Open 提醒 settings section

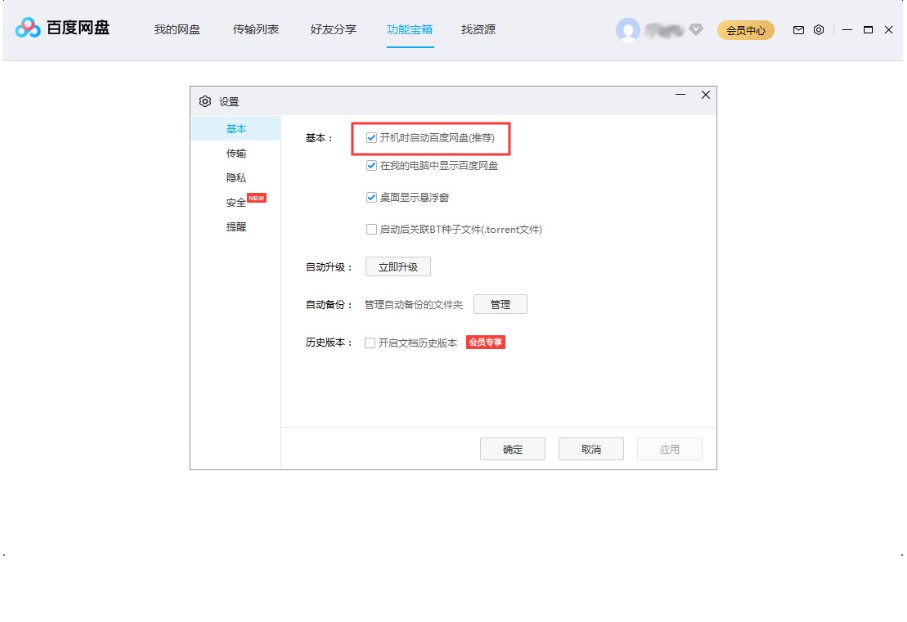tap(236, 227)
